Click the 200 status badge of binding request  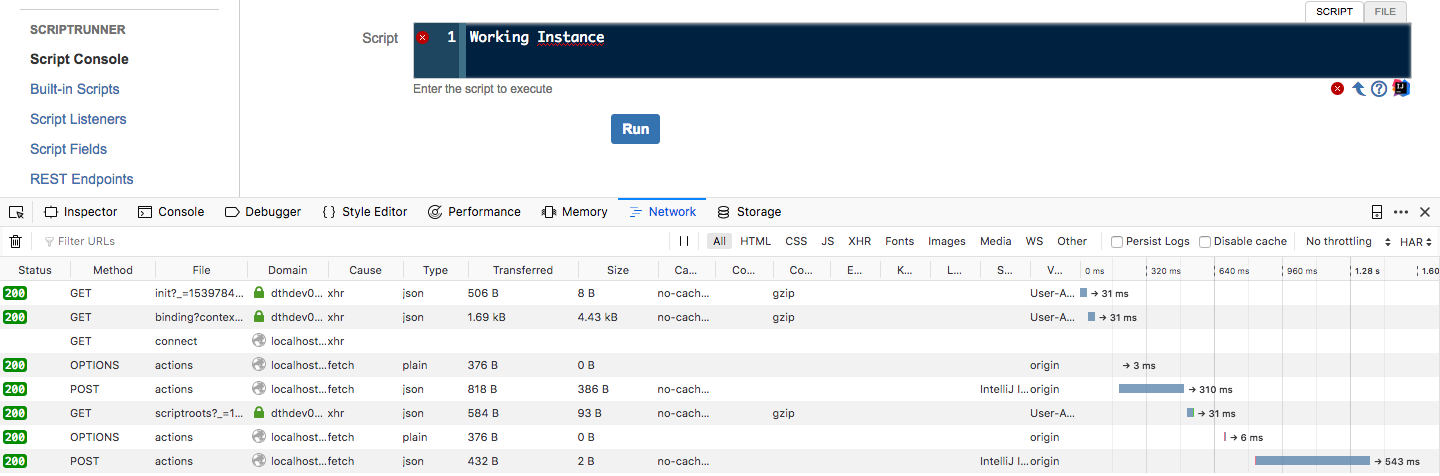tap(15, 317)
